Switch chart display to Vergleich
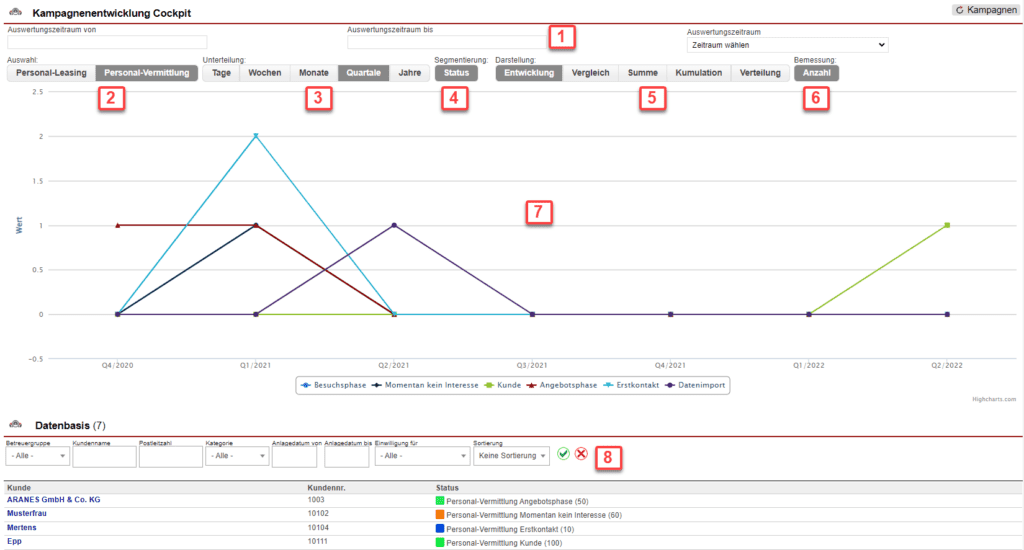The height and width of the screenshot is (550, 1024). (590, 73)
